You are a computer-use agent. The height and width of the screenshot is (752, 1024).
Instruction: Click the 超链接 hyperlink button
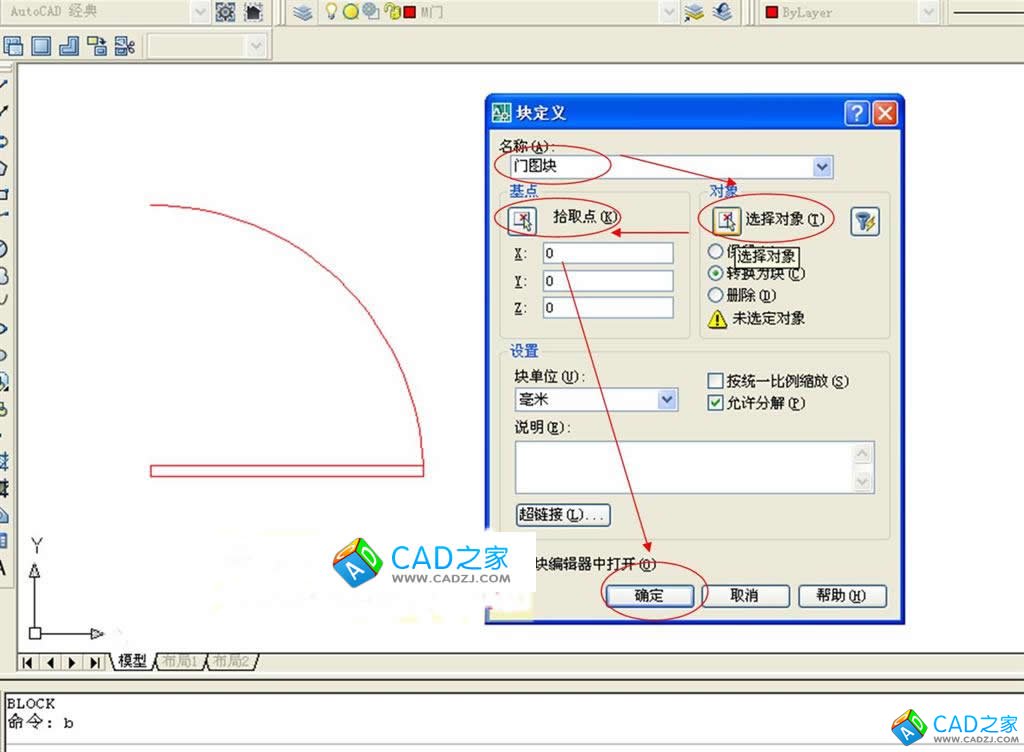563,515
